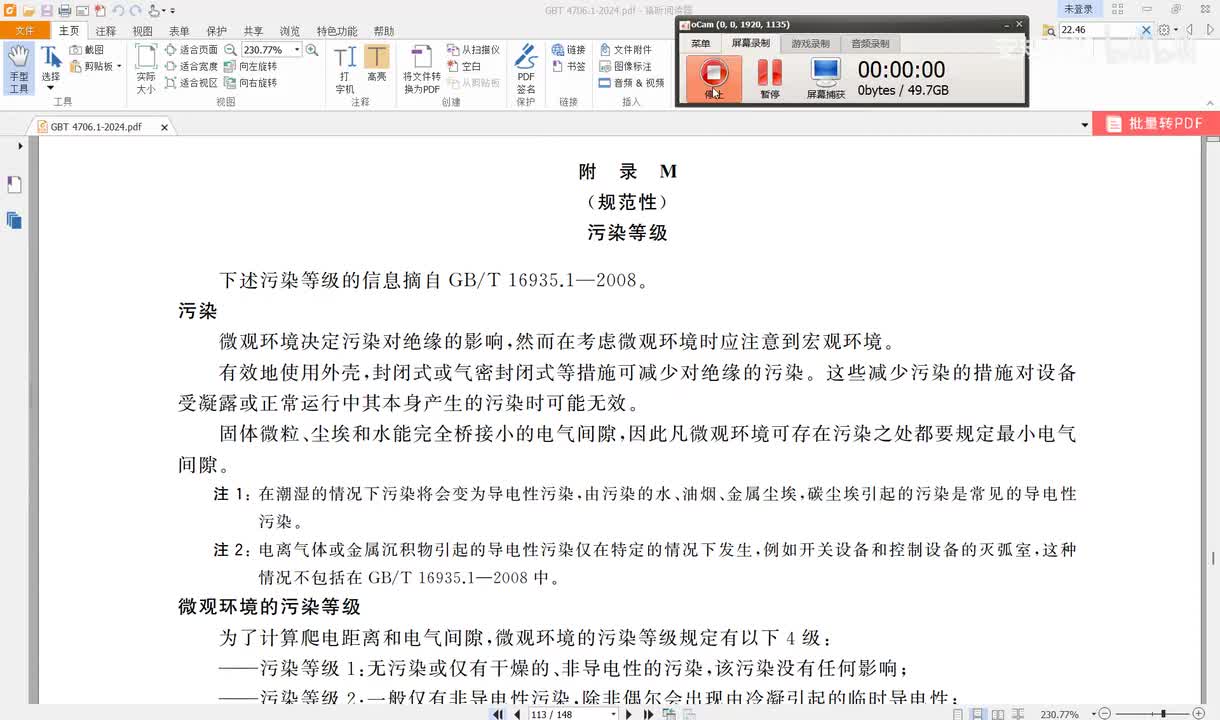This screenshot has height=720, width=1220.
Task: Click the ribbon zoom in magnifier
Action: point(312,49)
